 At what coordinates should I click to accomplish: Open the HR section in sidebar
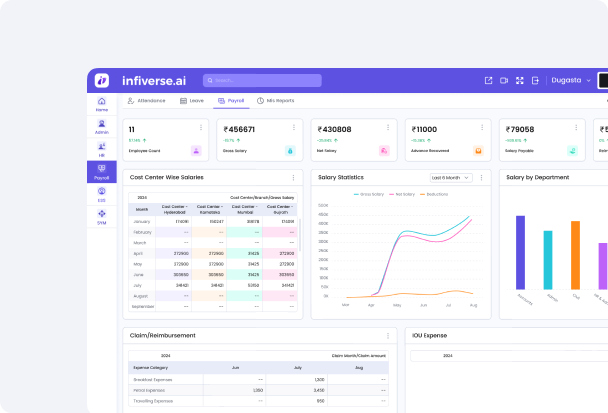[x=102, y=149]
